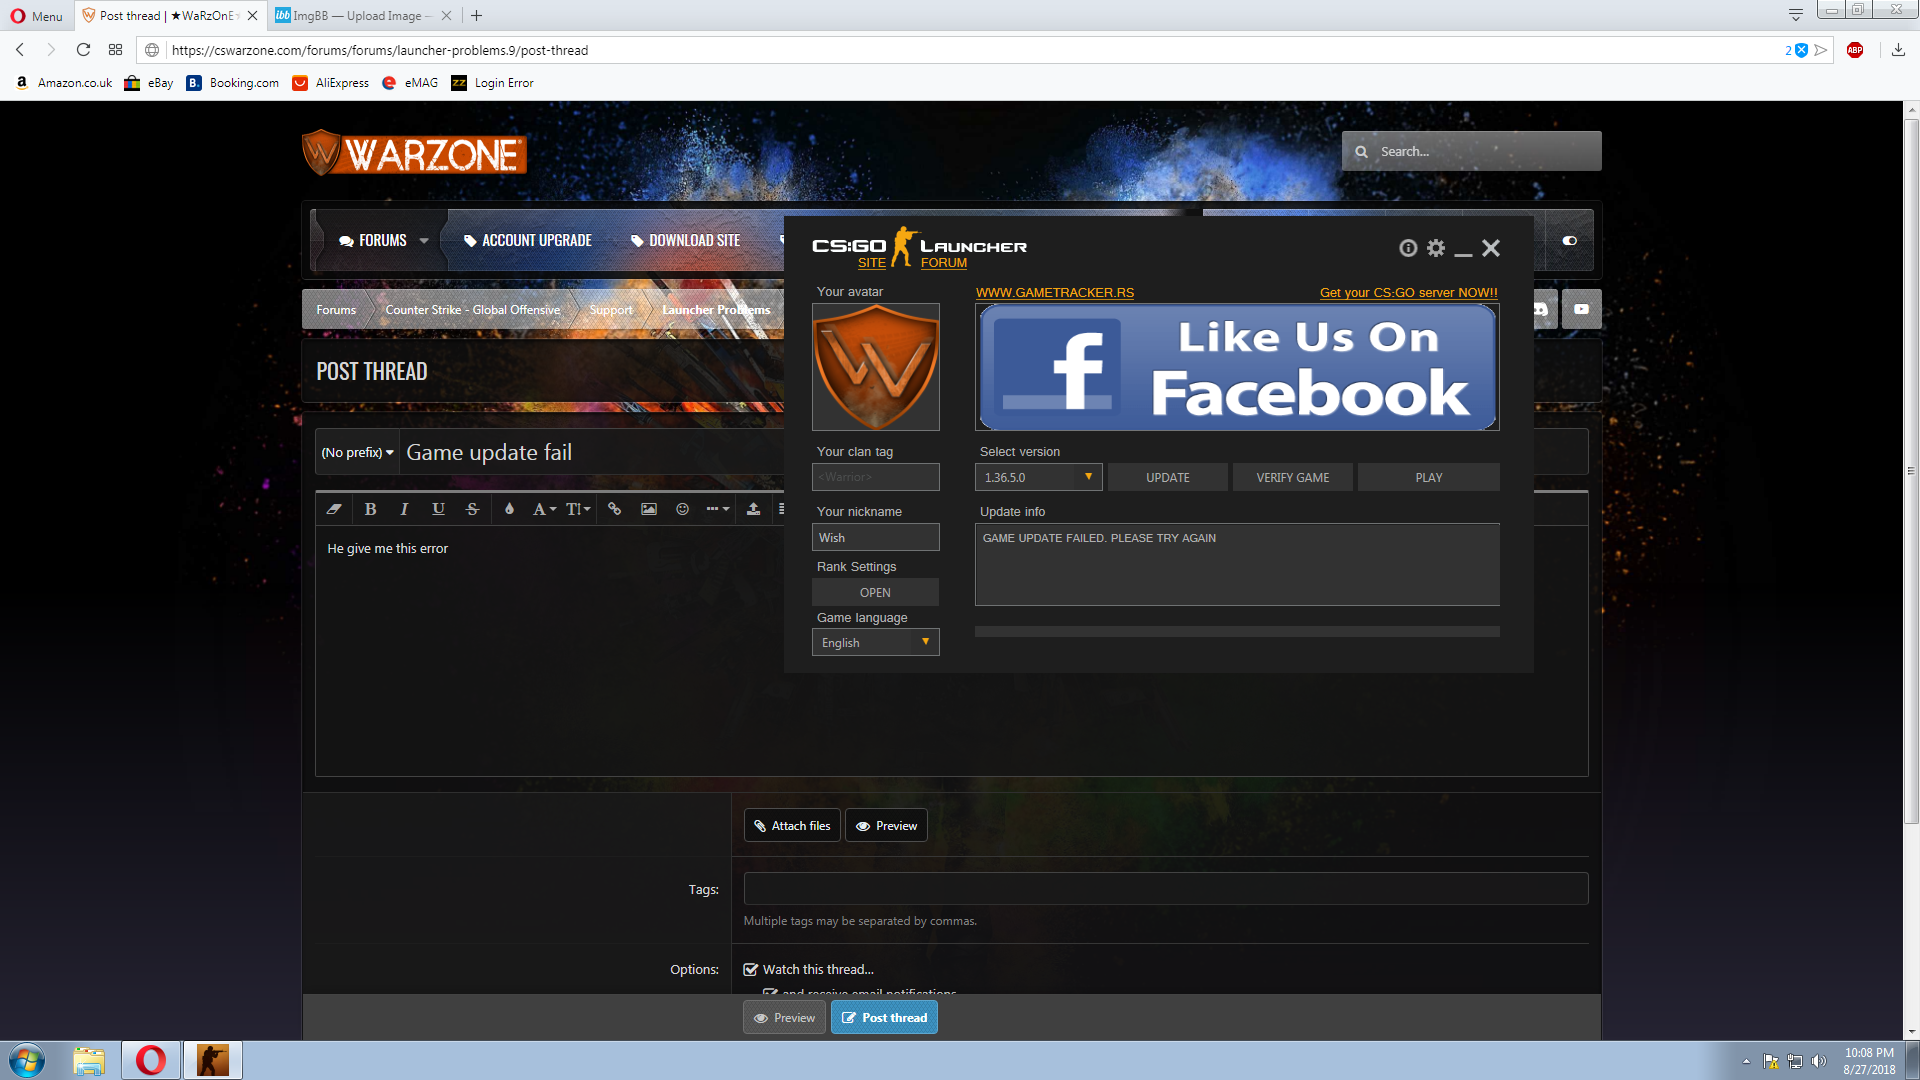This screenshot has height=1080, width=1920.
Task: Open launcher info icon
Action: coord(1408,248)
